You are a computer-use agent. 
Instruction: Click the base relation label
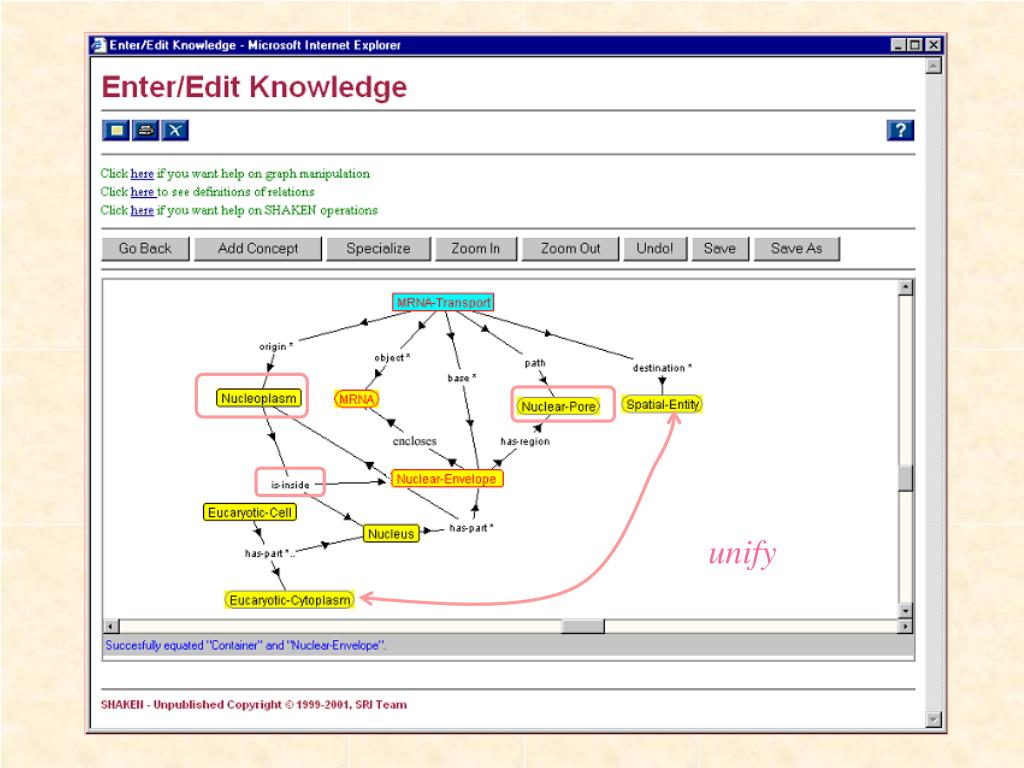point(462,377)
